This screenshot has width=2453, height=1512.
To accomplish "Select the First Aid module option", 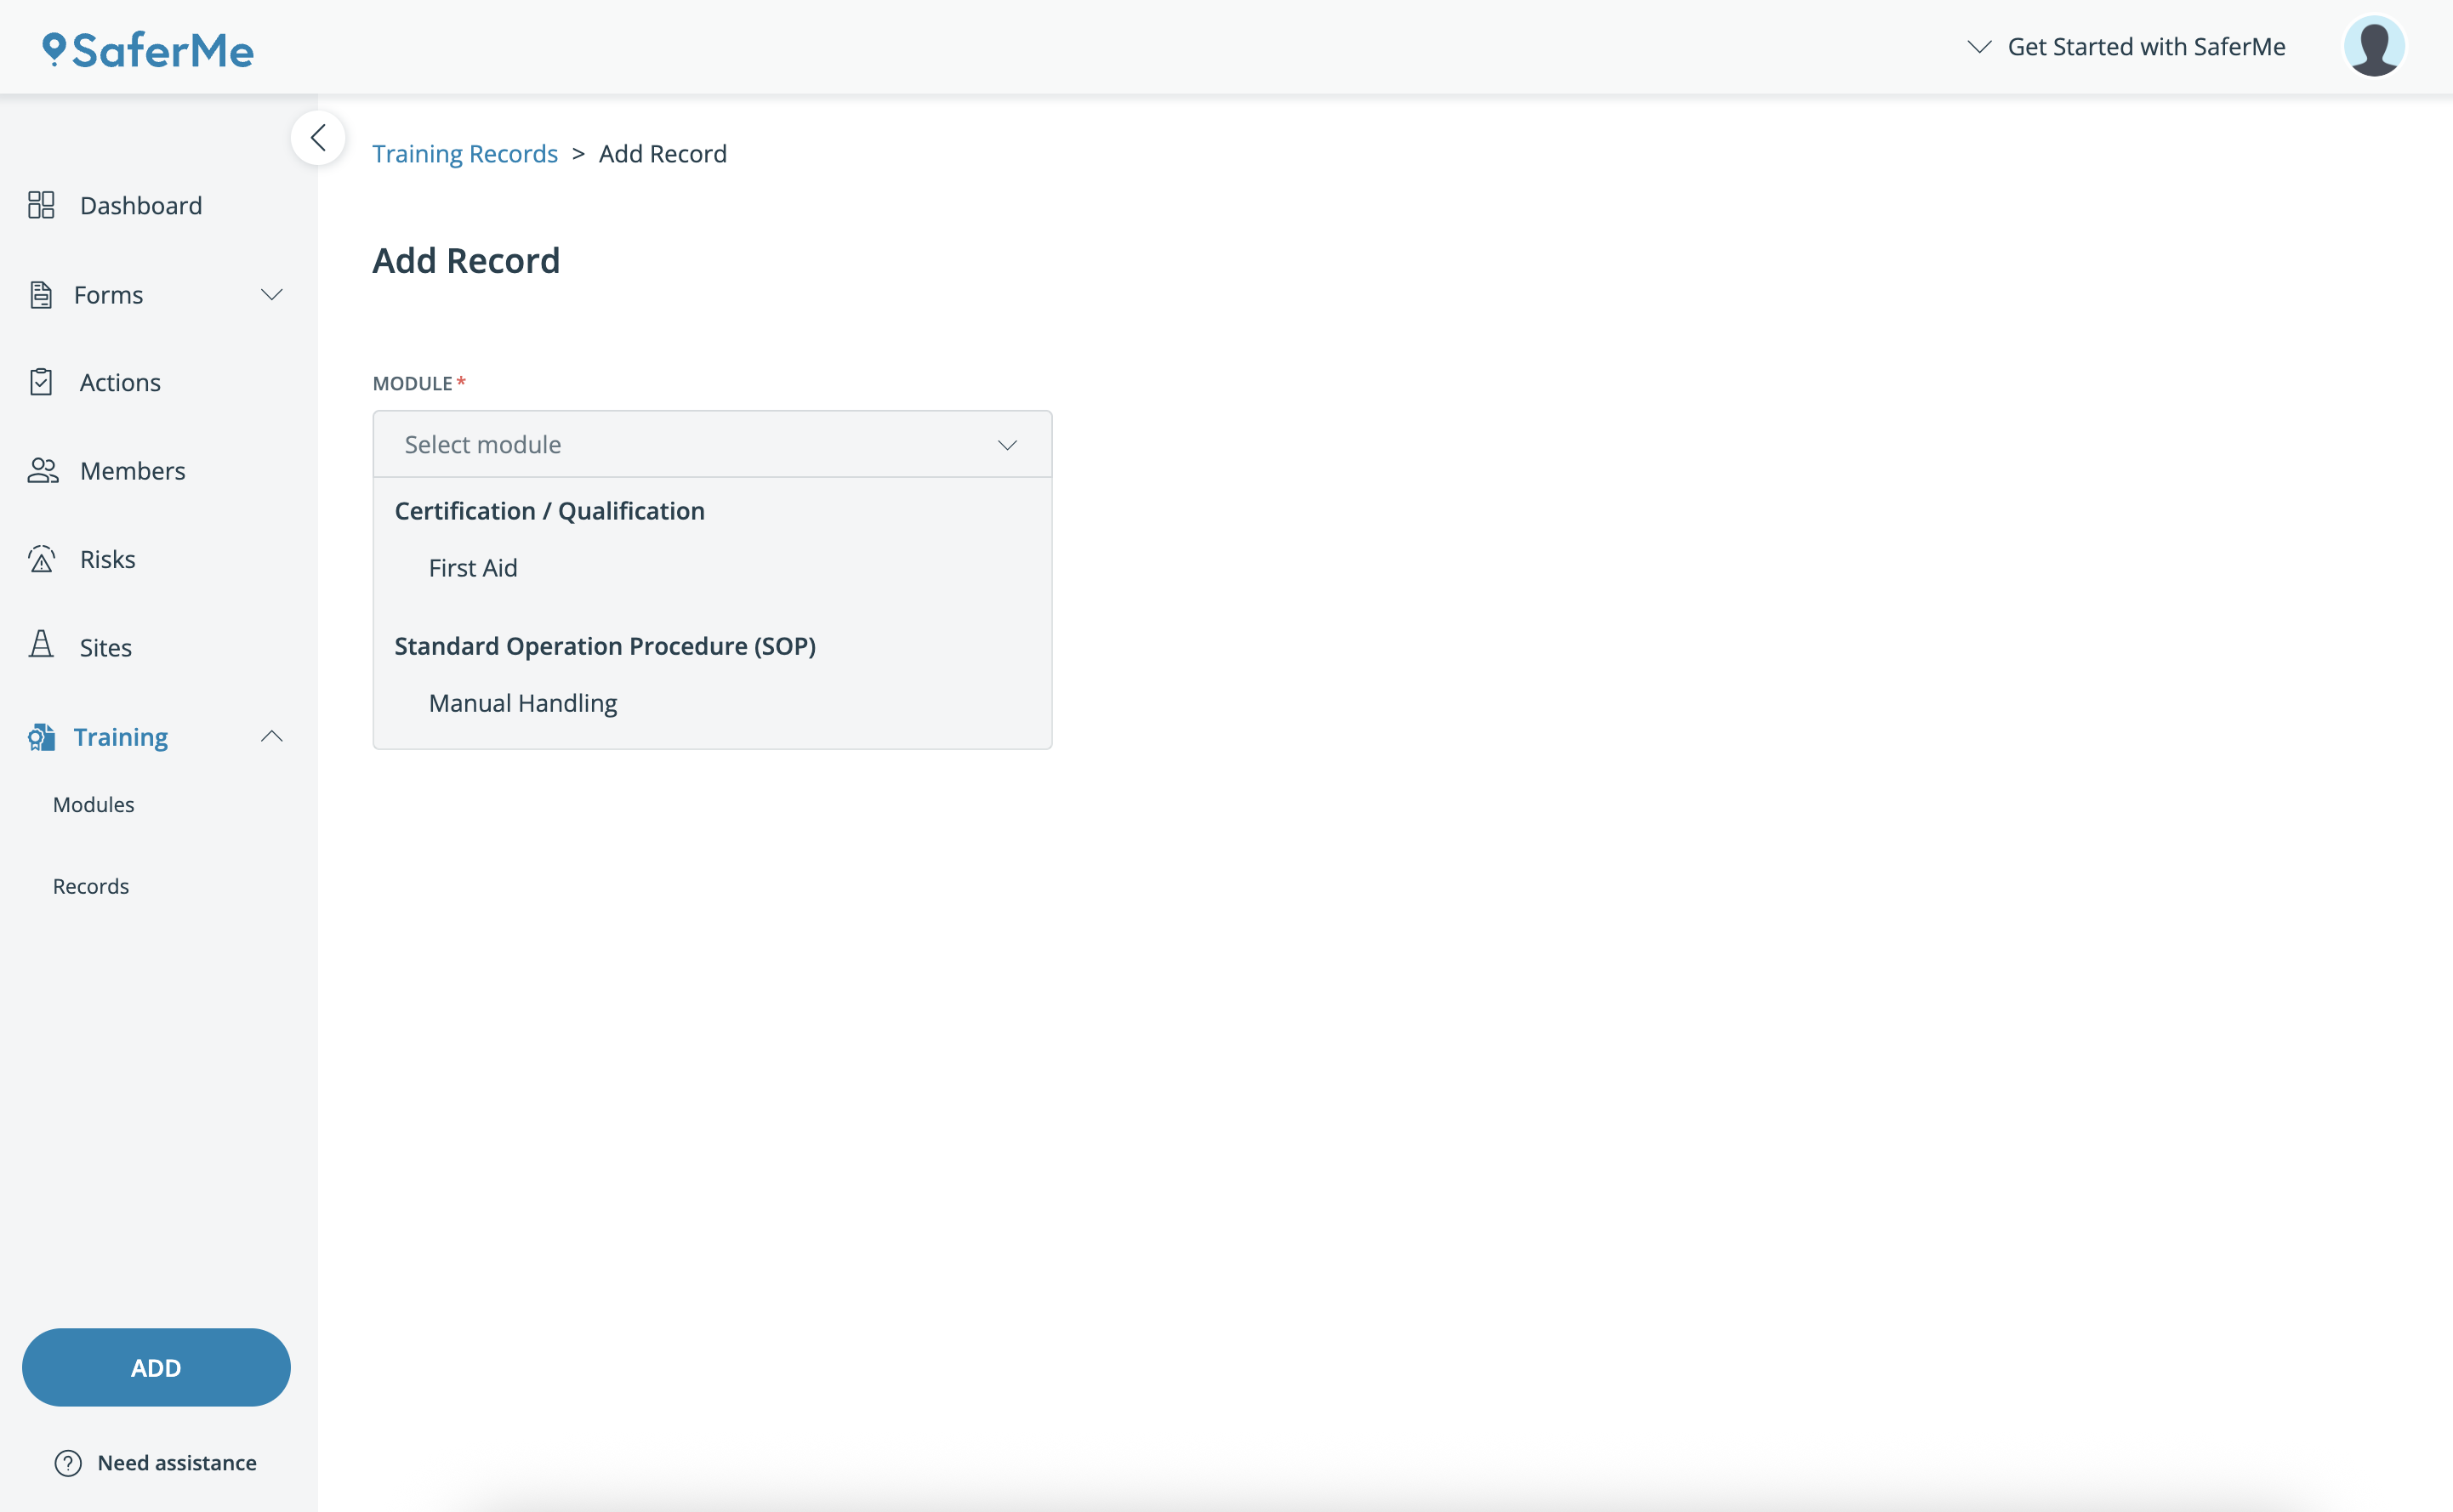I will tap(473, 568).
